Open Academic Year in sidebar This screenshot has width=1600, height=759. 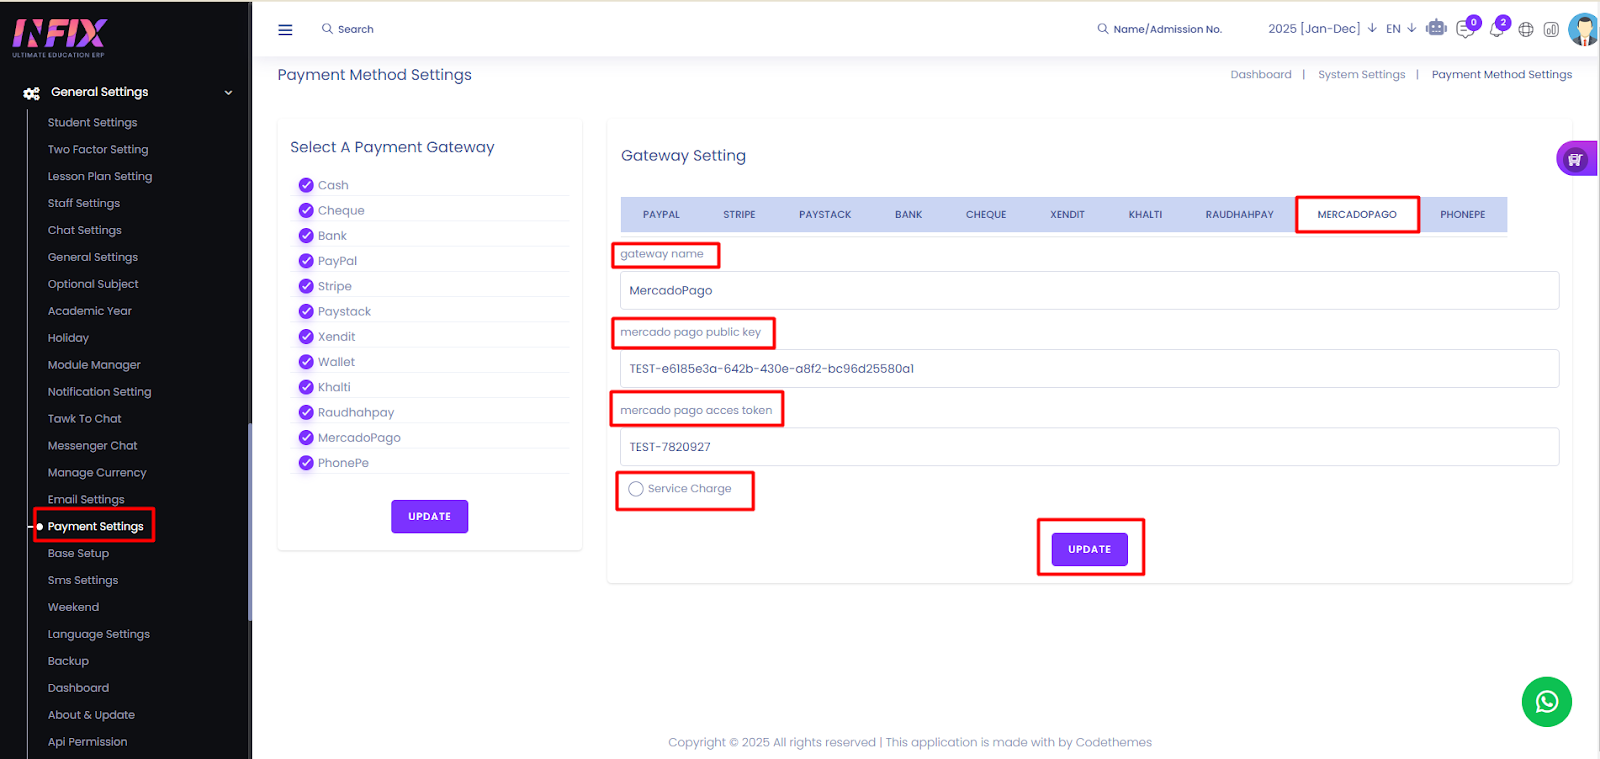point(90,311)
